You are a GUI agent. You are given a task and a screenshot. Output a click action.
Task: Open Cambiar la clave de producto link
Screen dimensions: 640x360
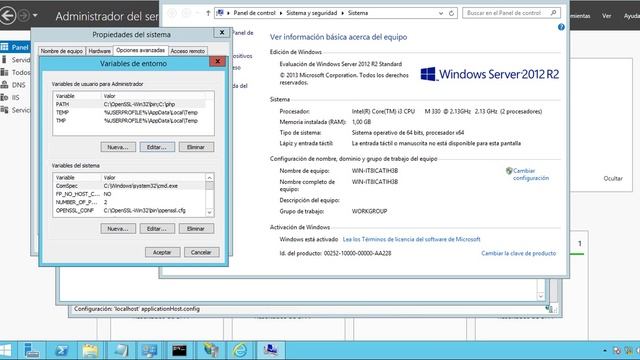point(518,253)
